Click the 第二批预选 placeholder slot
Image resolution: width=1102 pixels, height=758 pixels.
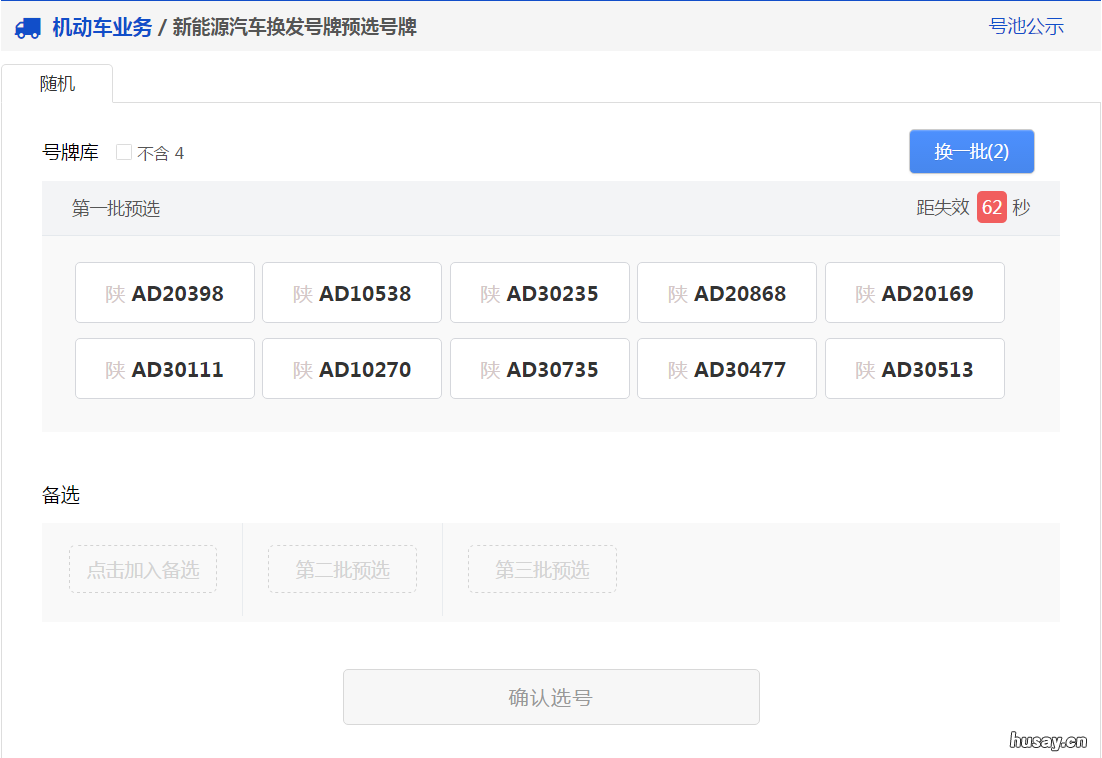342,569
